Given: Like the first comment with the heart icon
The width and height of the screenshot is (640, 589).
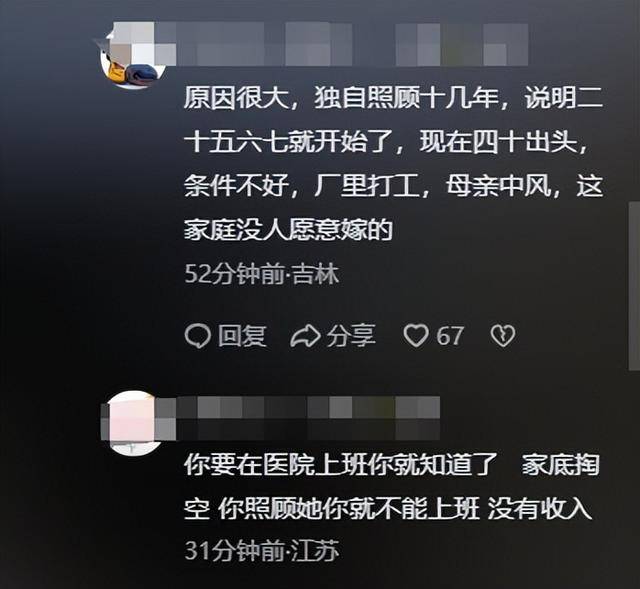Looking at the screenshot, I should tap(416, 336).
